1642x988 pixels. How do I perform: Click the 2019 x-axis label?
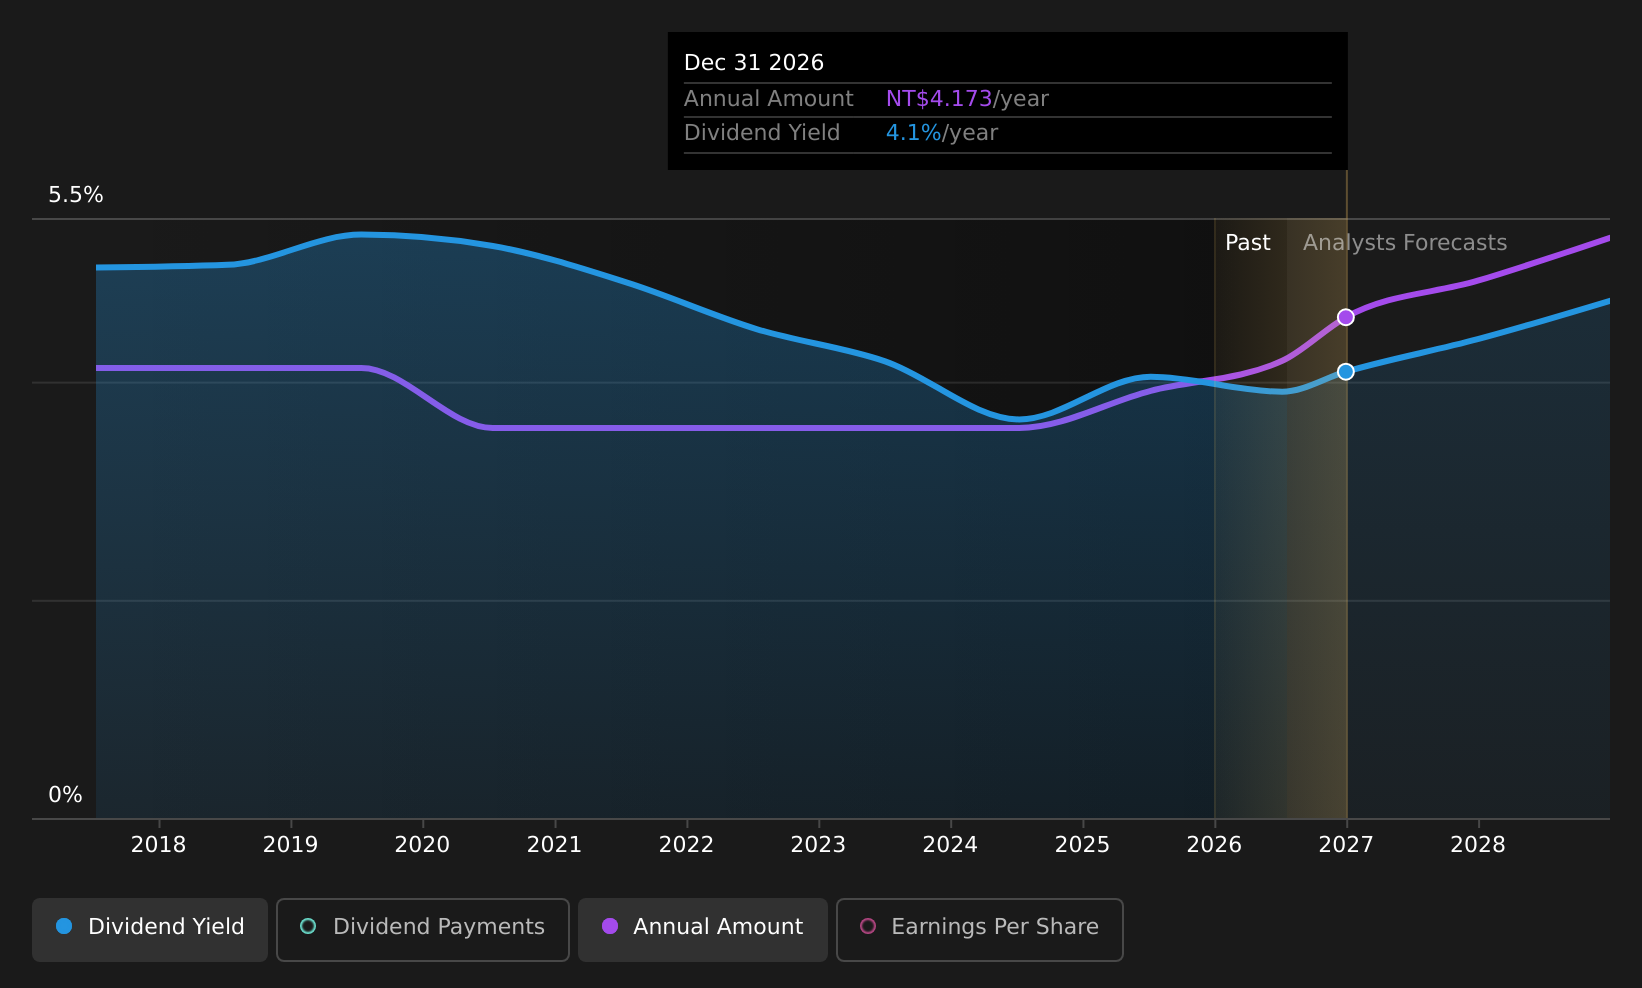pyautogui.click(x=290, y=845)
